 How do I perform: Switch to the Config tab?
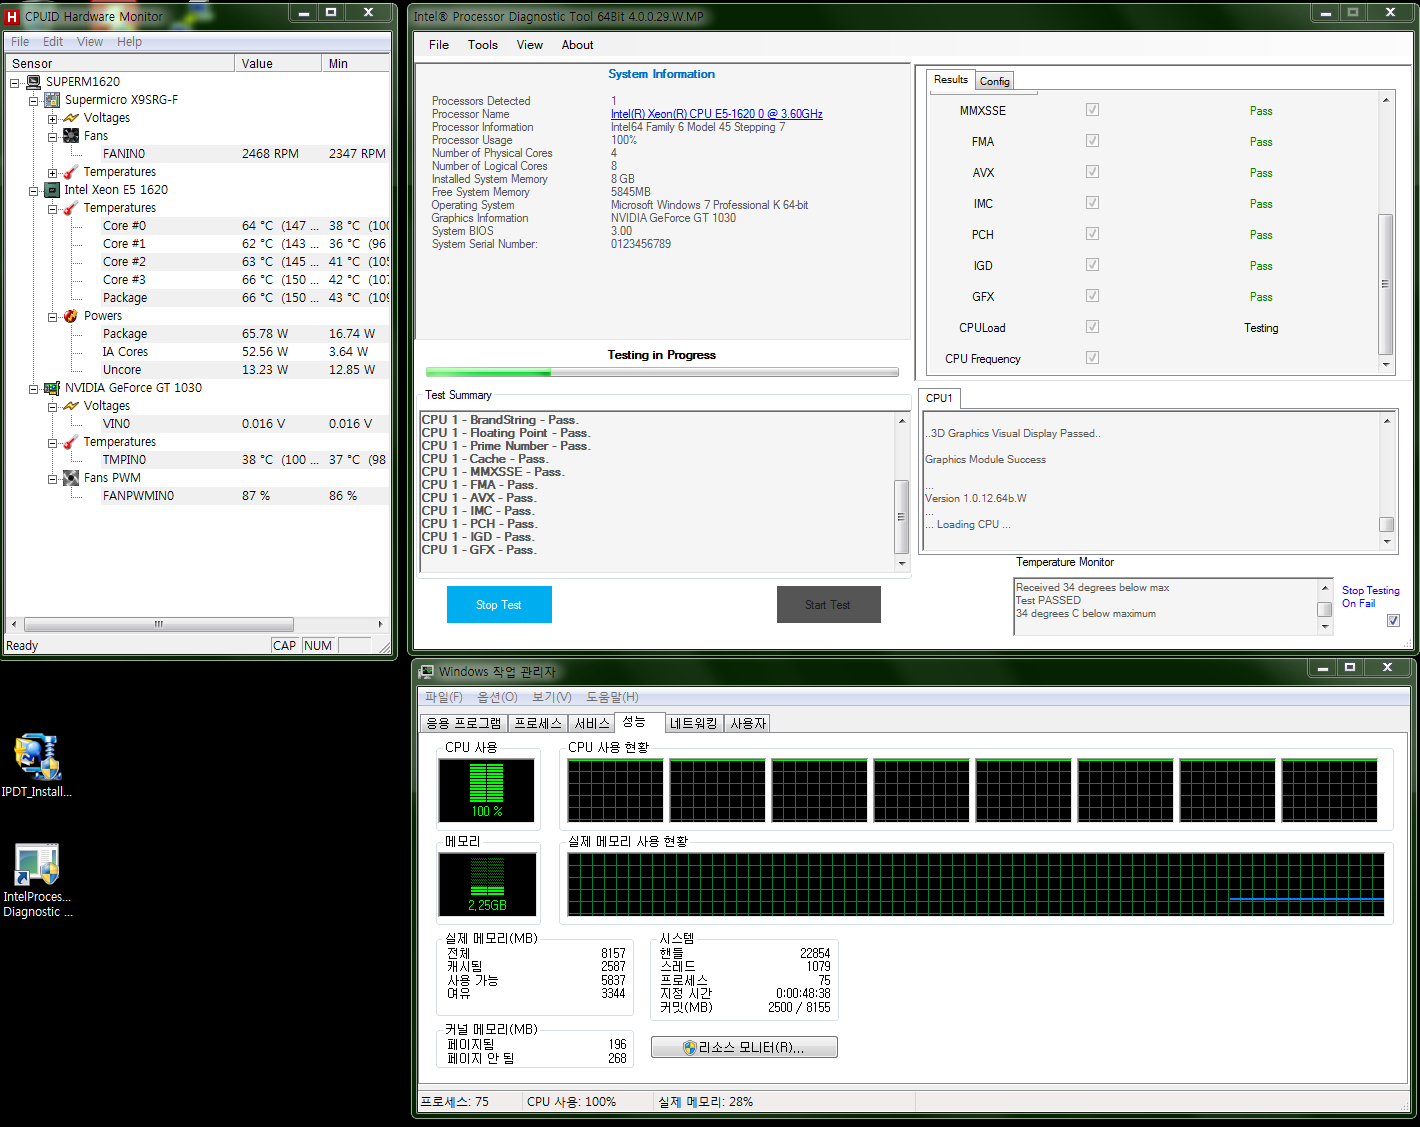click(x=994, y=81)
